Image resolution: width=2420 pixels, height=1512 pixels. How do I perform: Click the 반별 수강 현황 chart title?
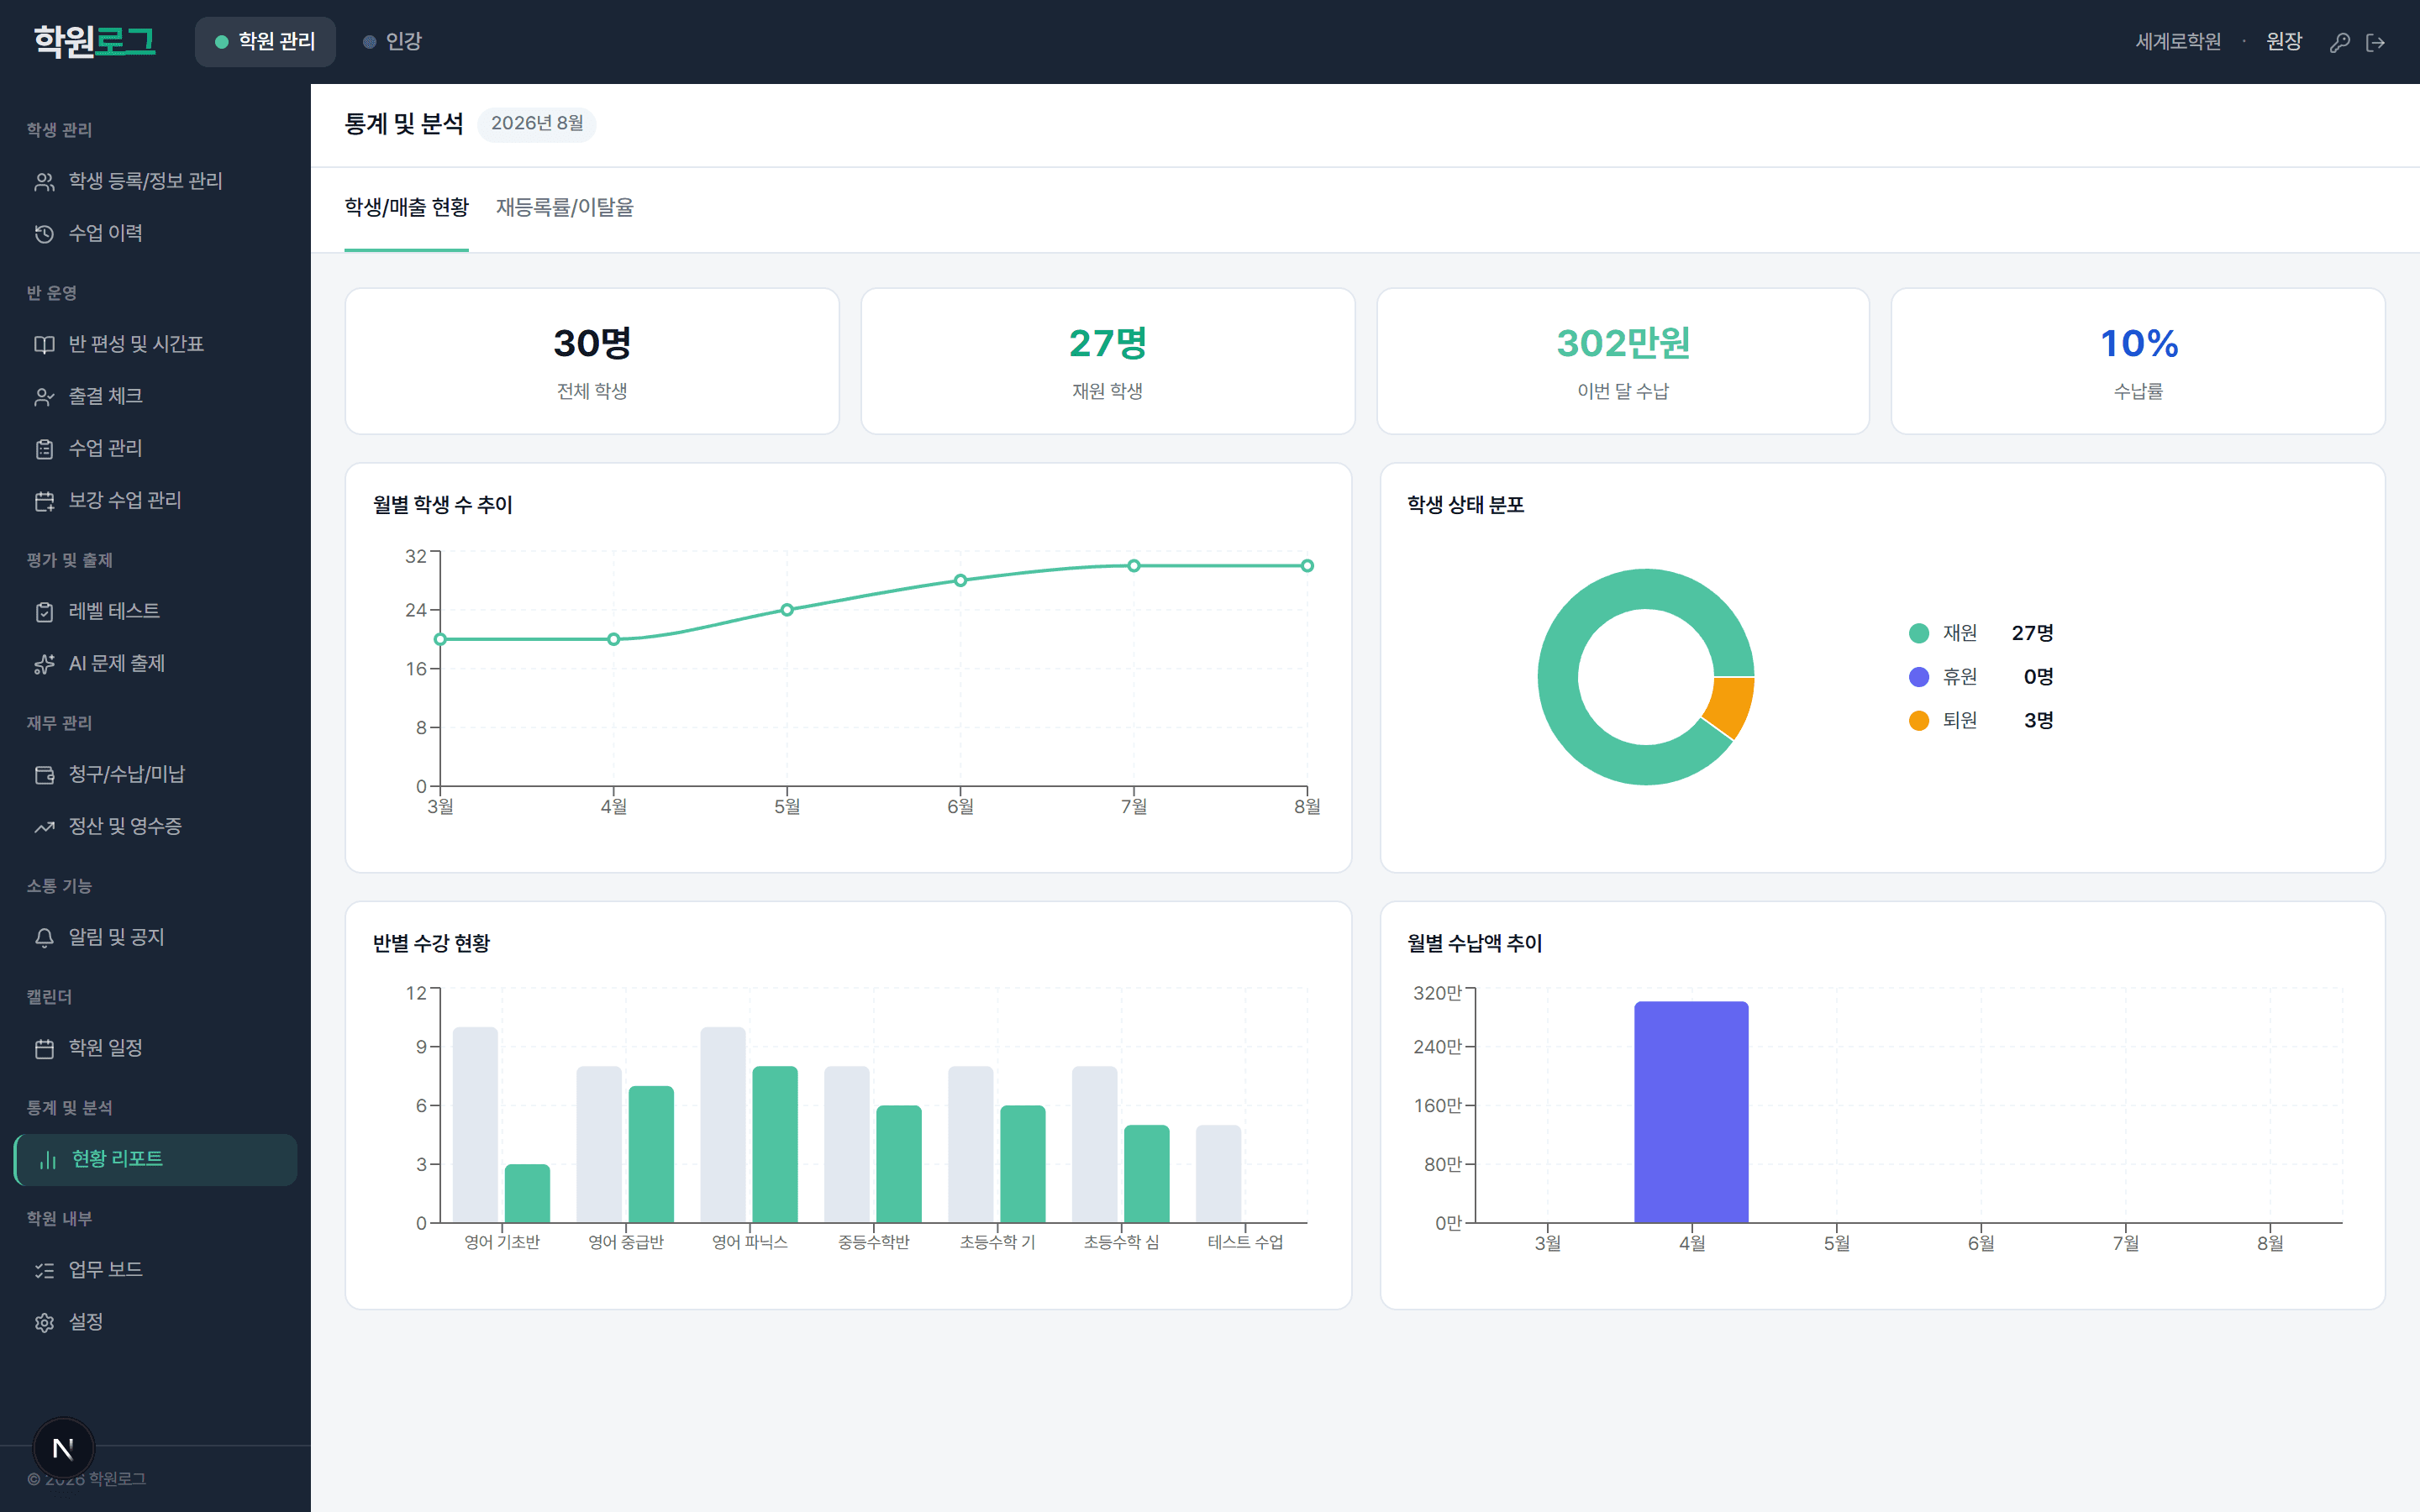coord(432,944)
